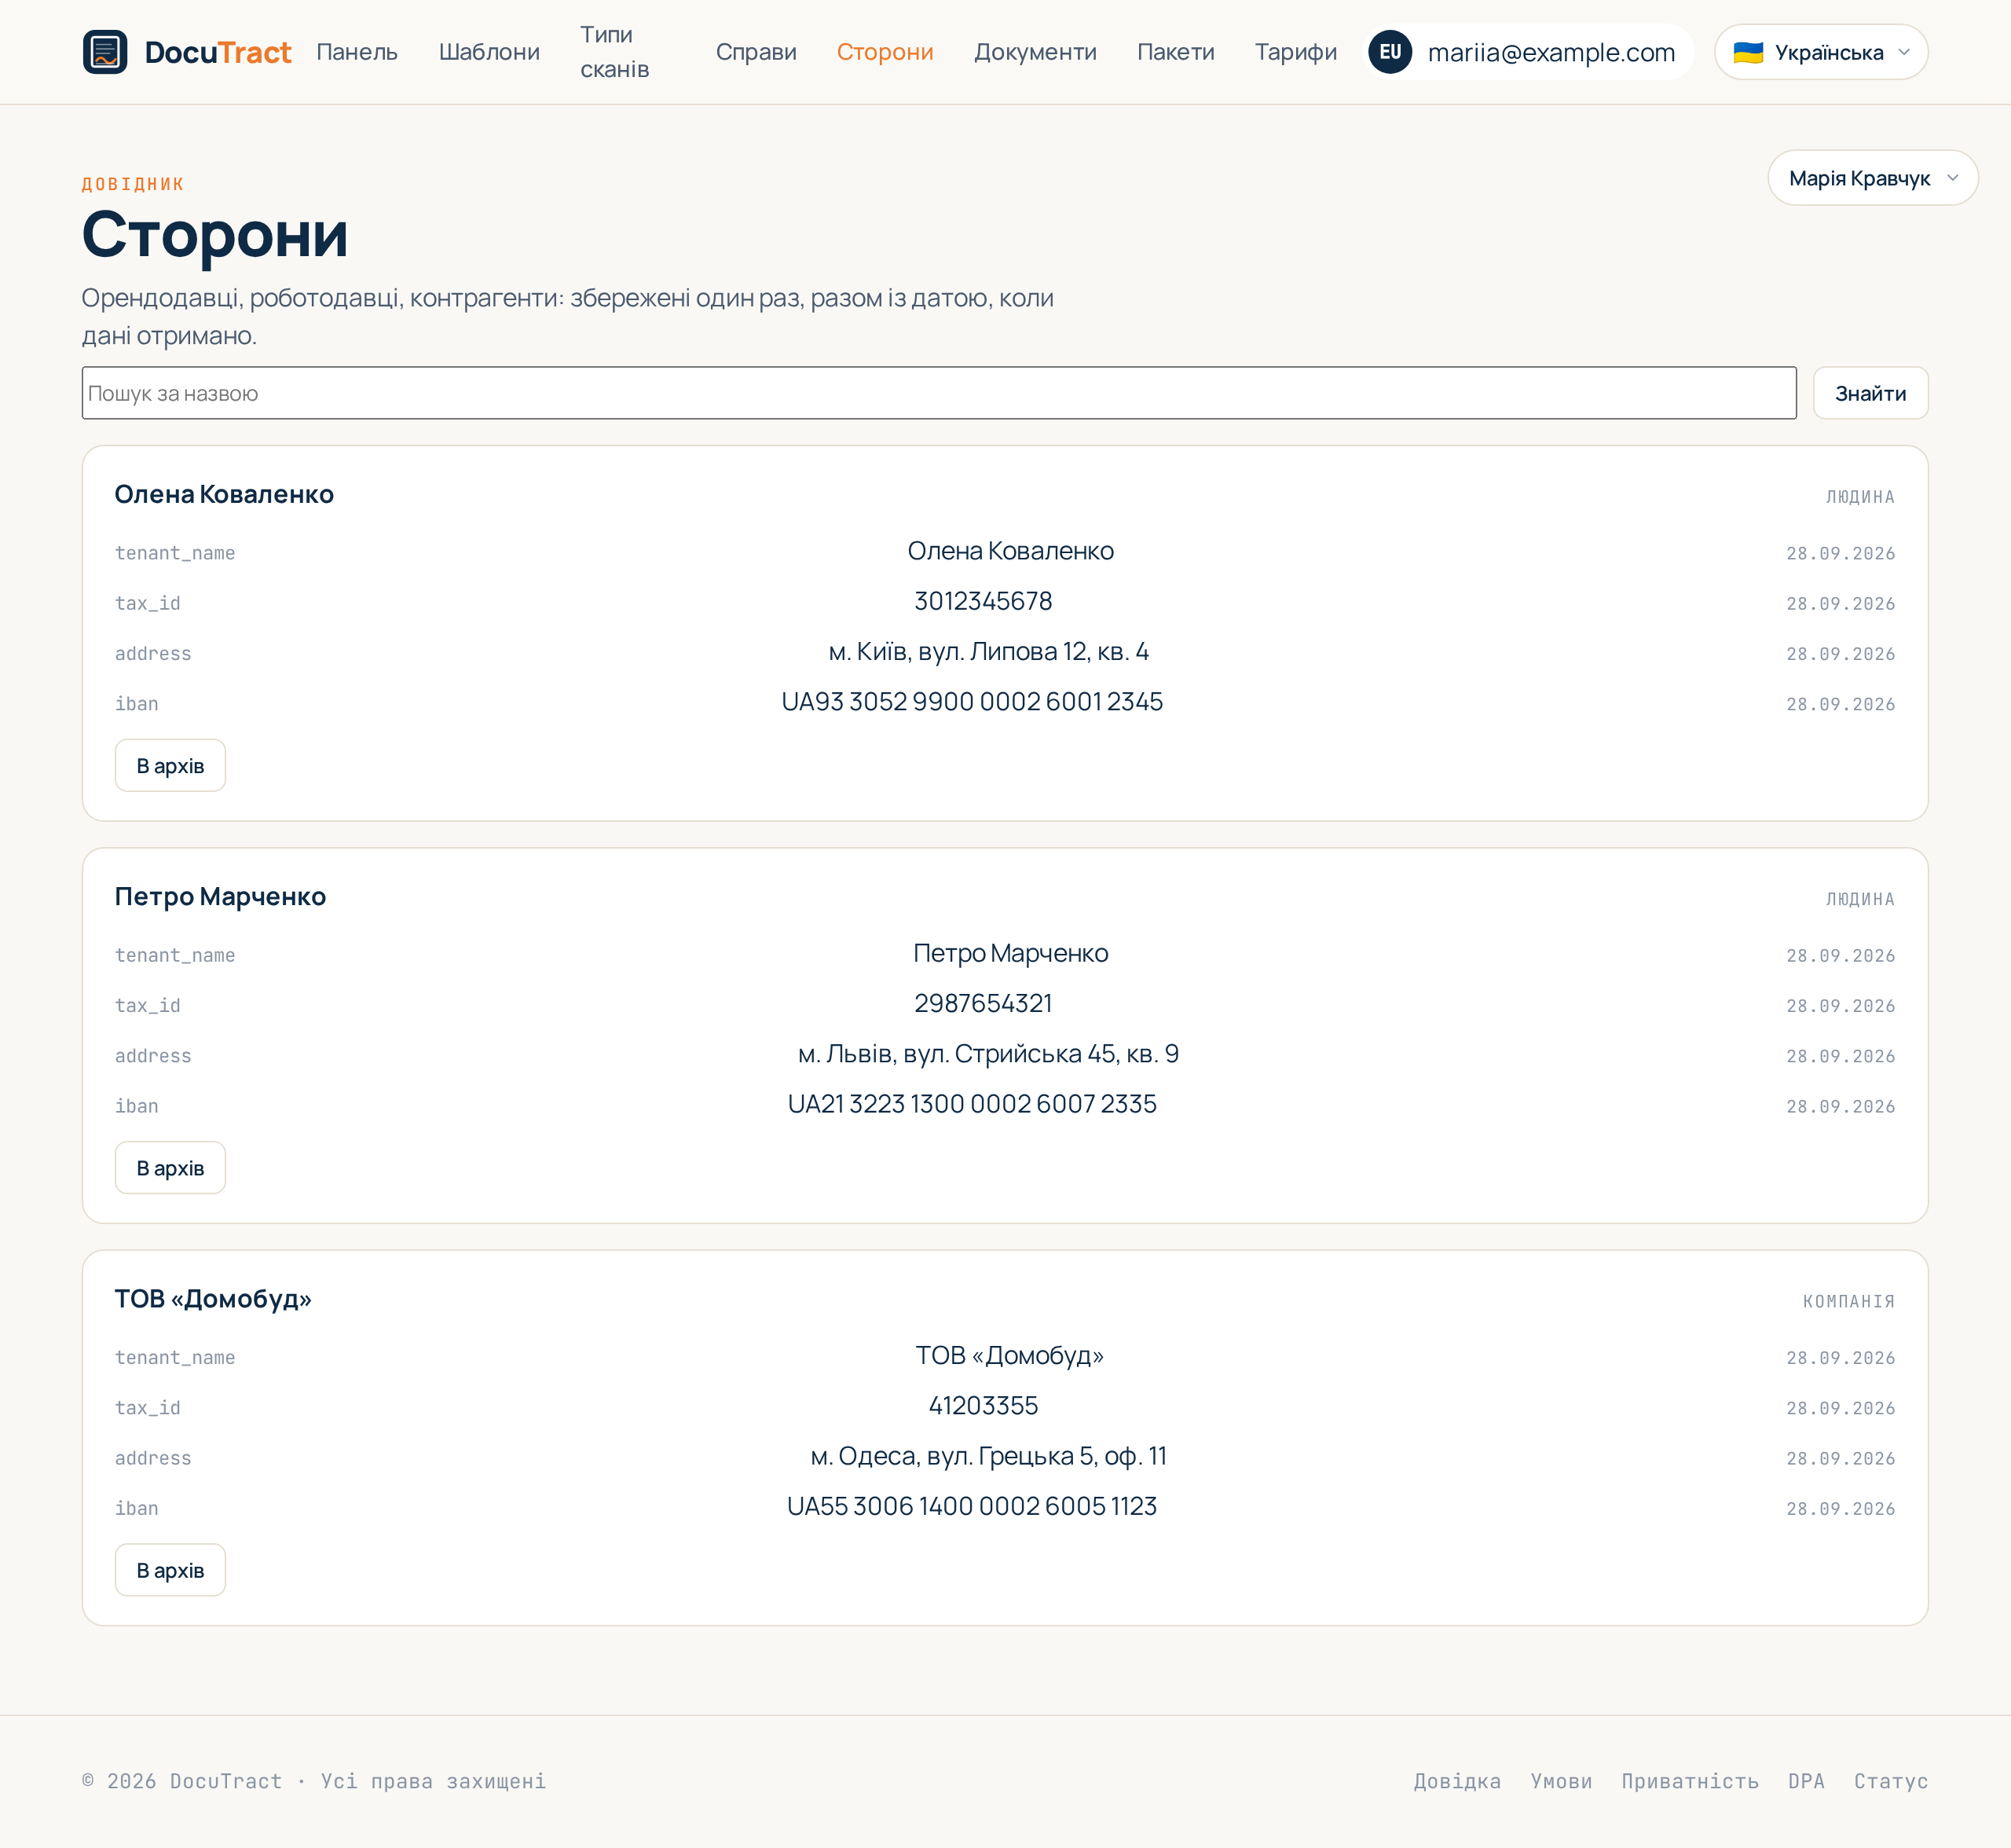Open Типи сканів page
The width and height of the screenshot is (2011, 1848).
pos(615,52)
